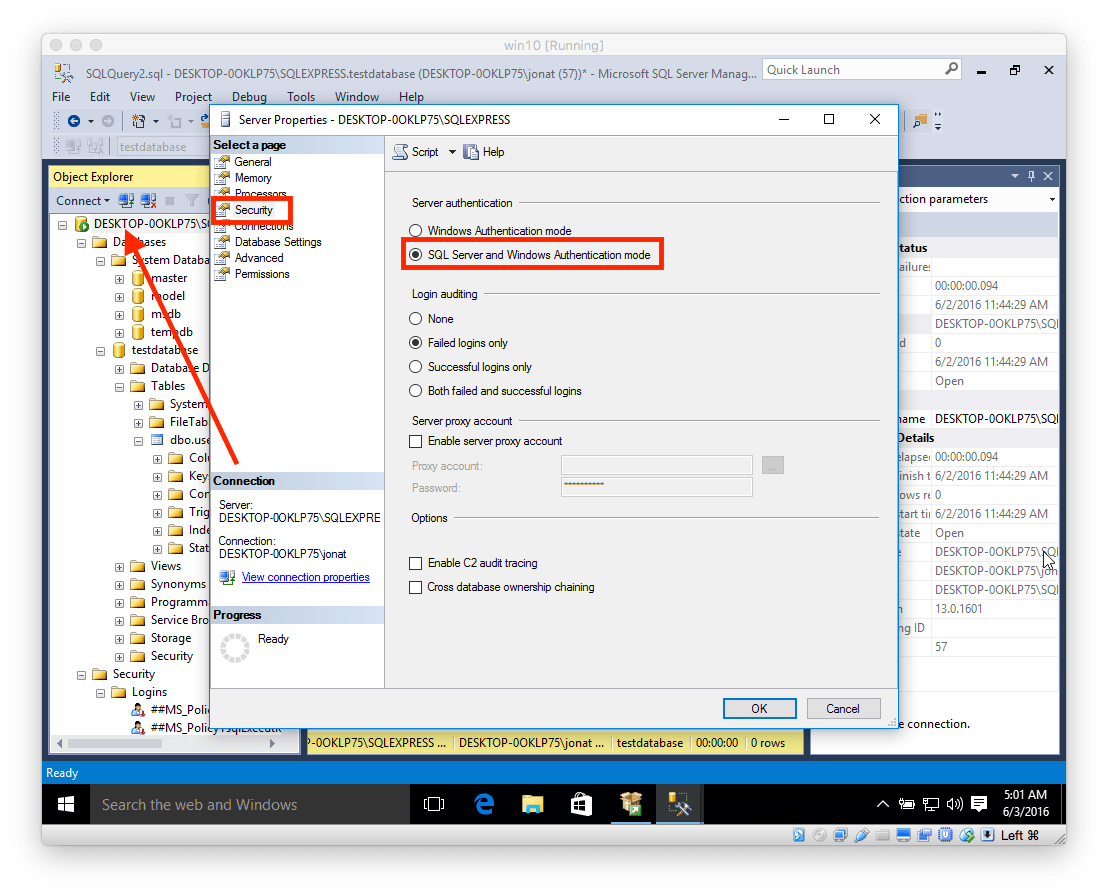This screenshot has width=1108, height=895.
Task: Open File Explorer from taskbar
Action: point(533,805)
